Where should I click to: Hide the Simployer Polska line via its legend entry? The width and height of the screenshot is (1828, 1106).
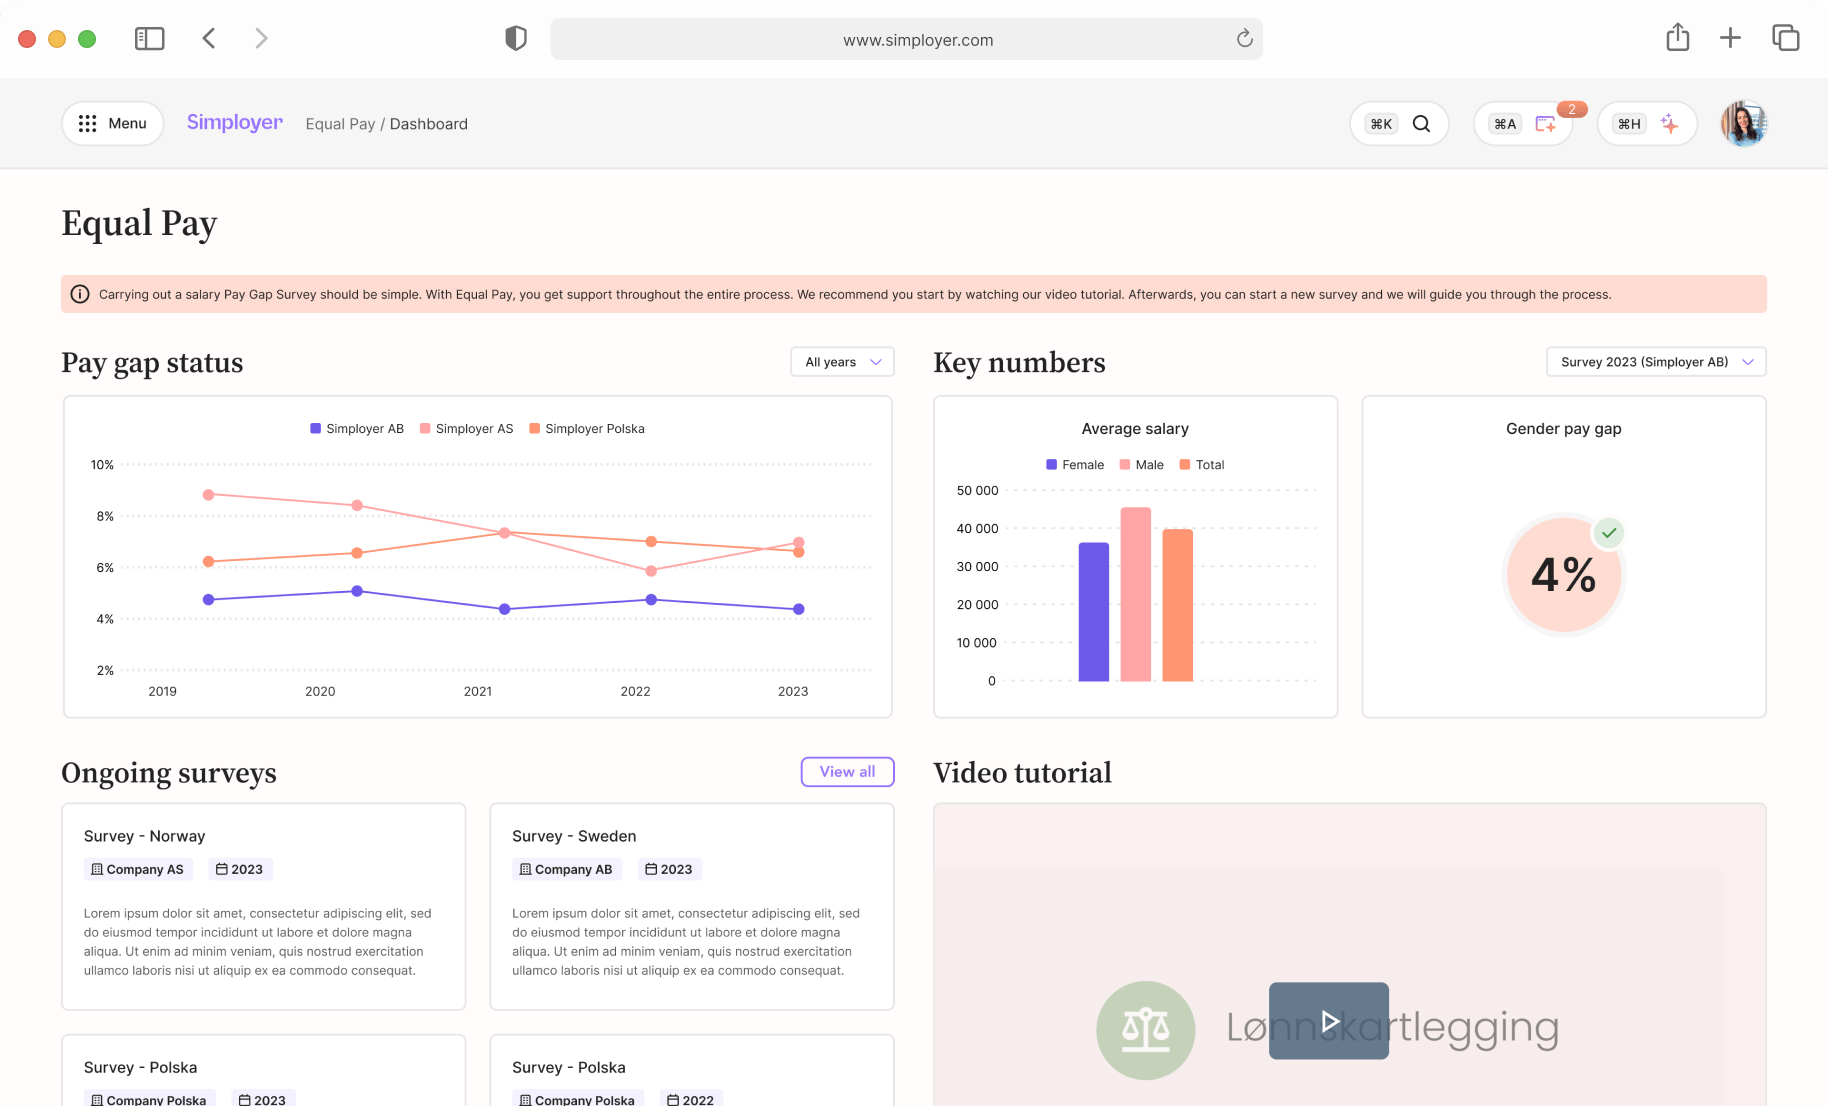pos(587,428)
